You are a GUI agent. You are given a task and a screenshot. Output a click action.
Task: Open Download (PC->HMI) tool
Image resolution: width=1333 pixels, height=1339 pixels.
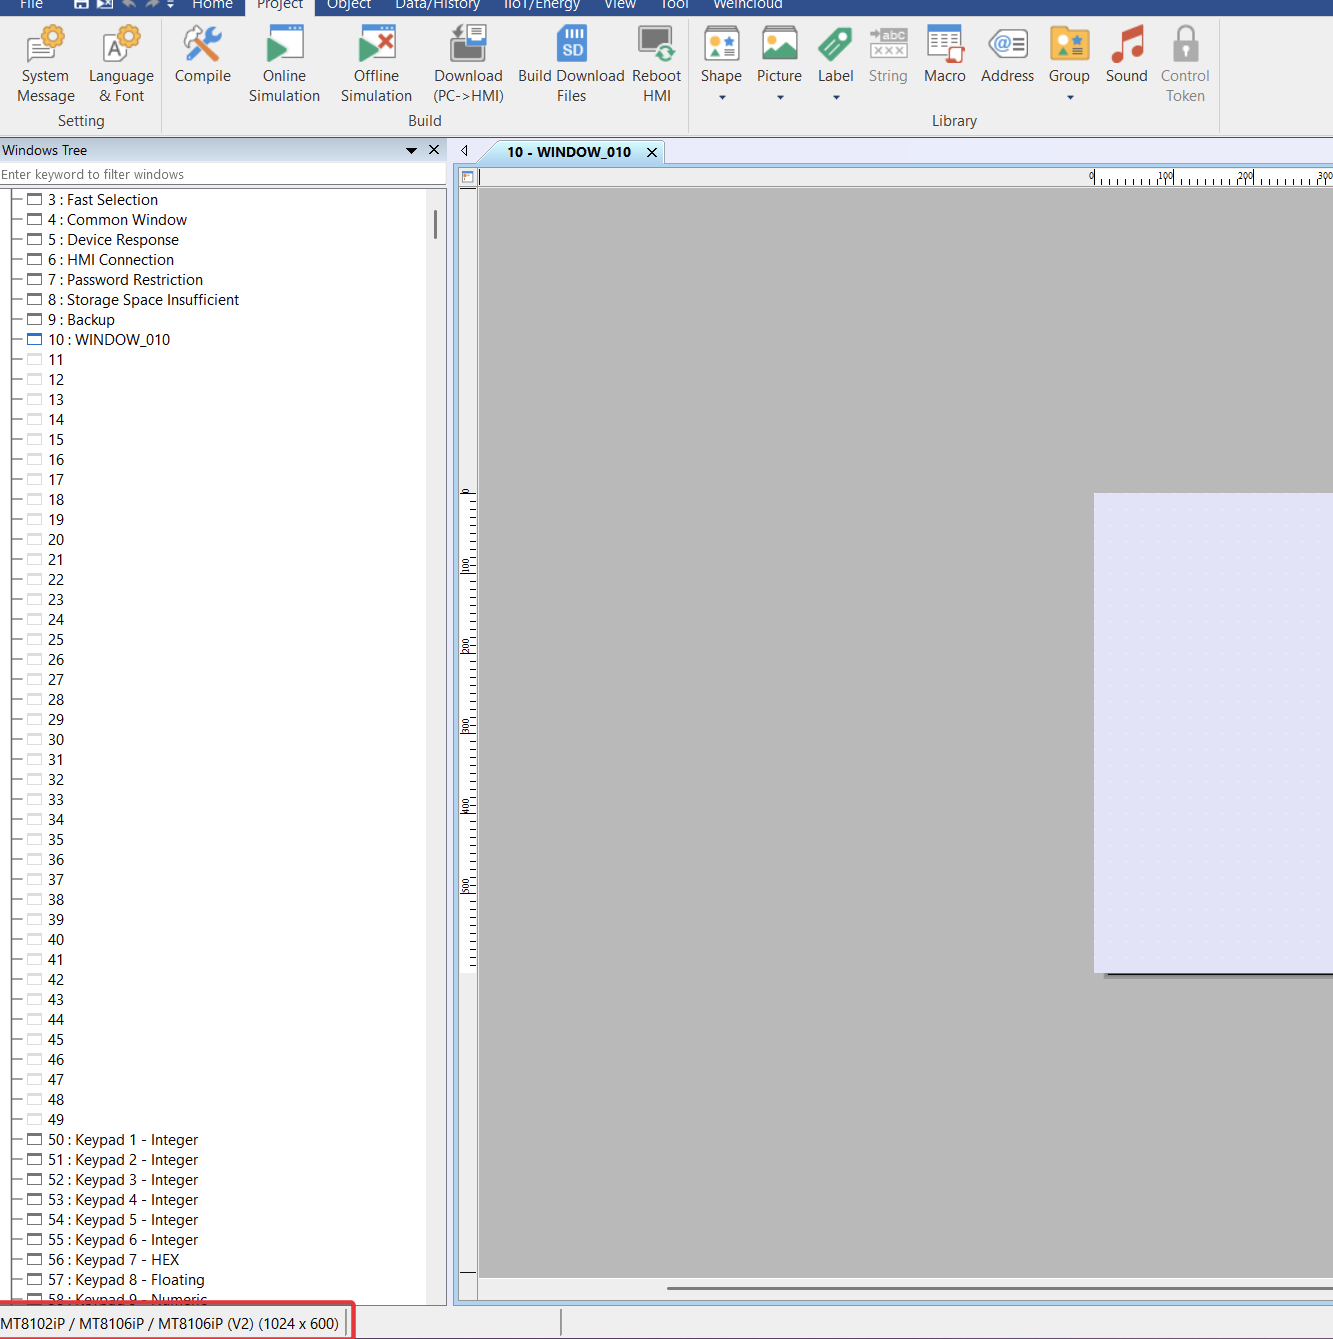pyautogui.click(x=468, y=46)
